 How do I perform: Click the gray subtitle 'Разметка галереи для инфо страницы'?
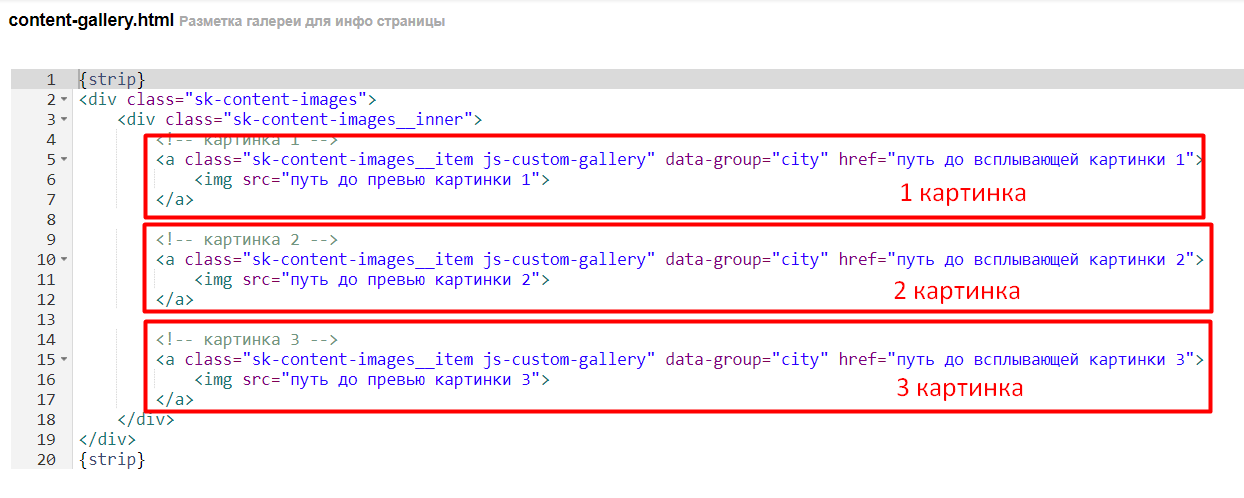point(312,21)
